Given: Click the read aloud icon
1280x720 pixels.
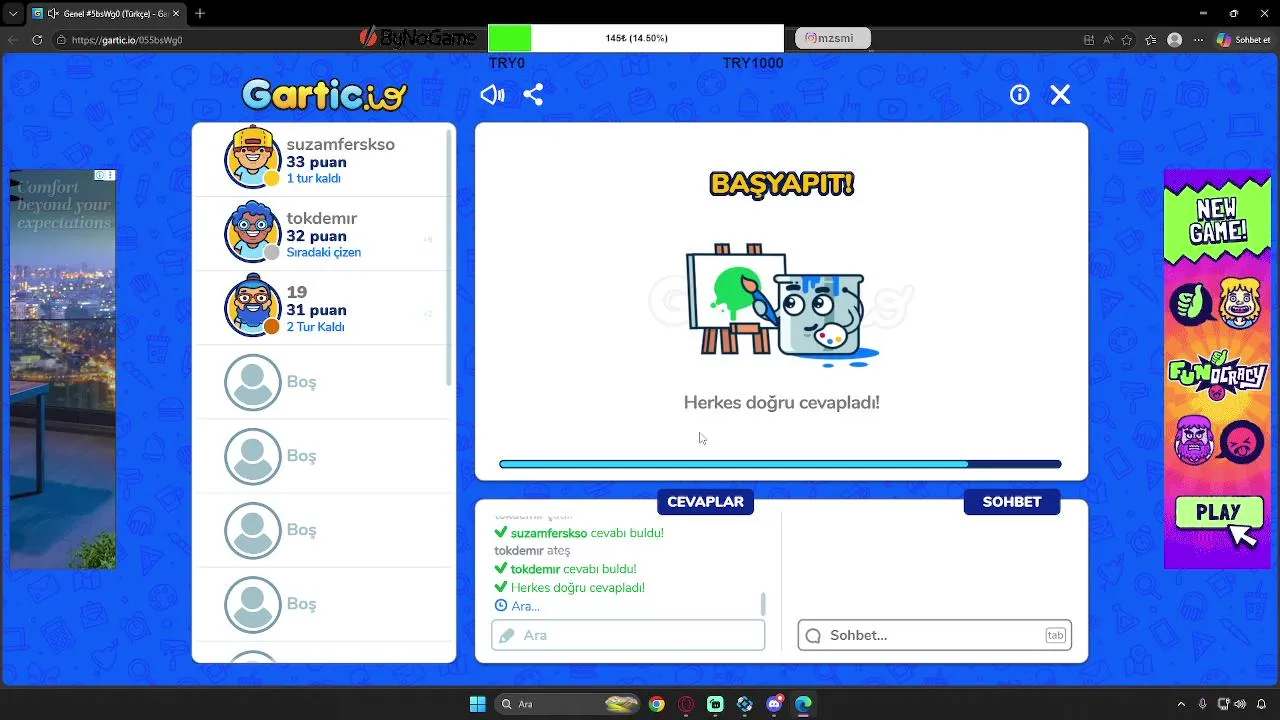Looking at the screenshot, I should (1108, 40).
